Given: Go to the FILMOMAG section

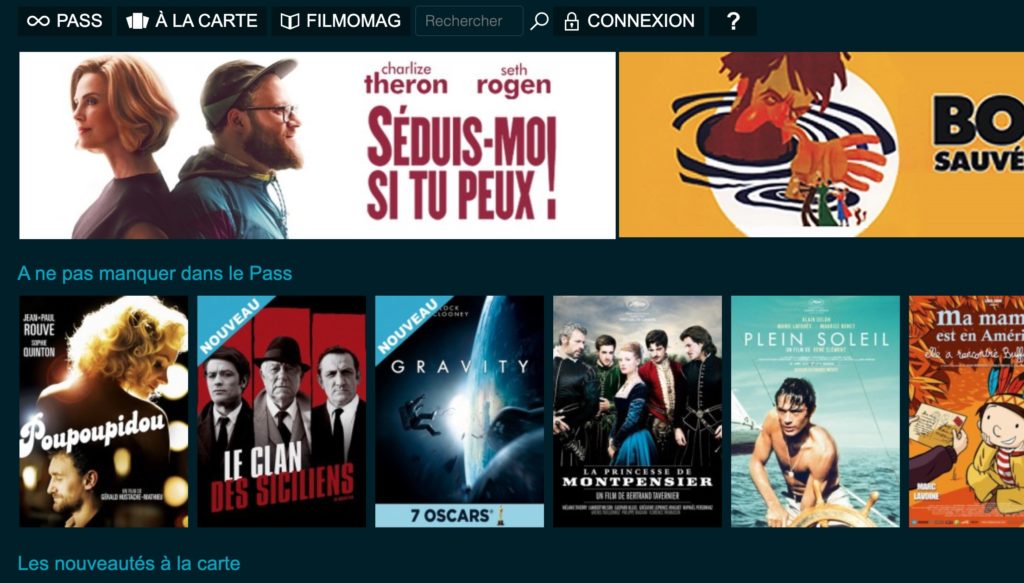Looking at the screenshot, I should tap(340, 21).
